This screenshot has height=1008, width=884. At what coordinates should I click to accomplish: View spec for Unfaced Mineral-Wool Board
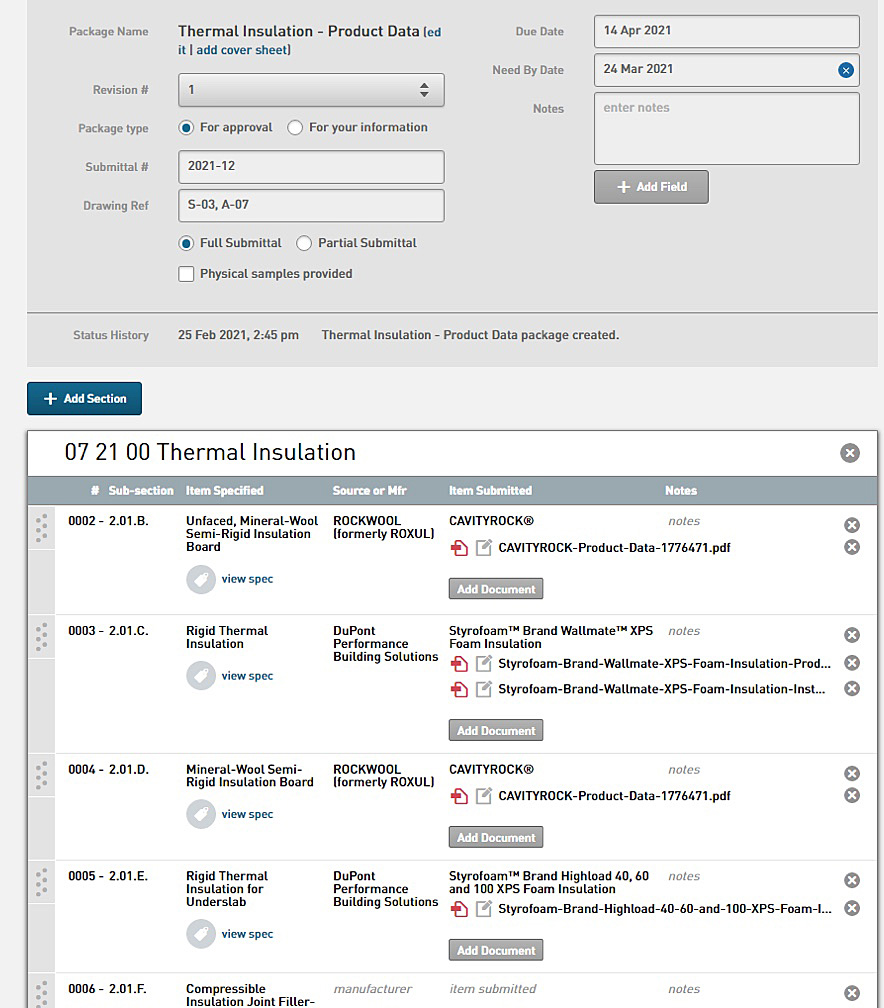click(248, 579)
